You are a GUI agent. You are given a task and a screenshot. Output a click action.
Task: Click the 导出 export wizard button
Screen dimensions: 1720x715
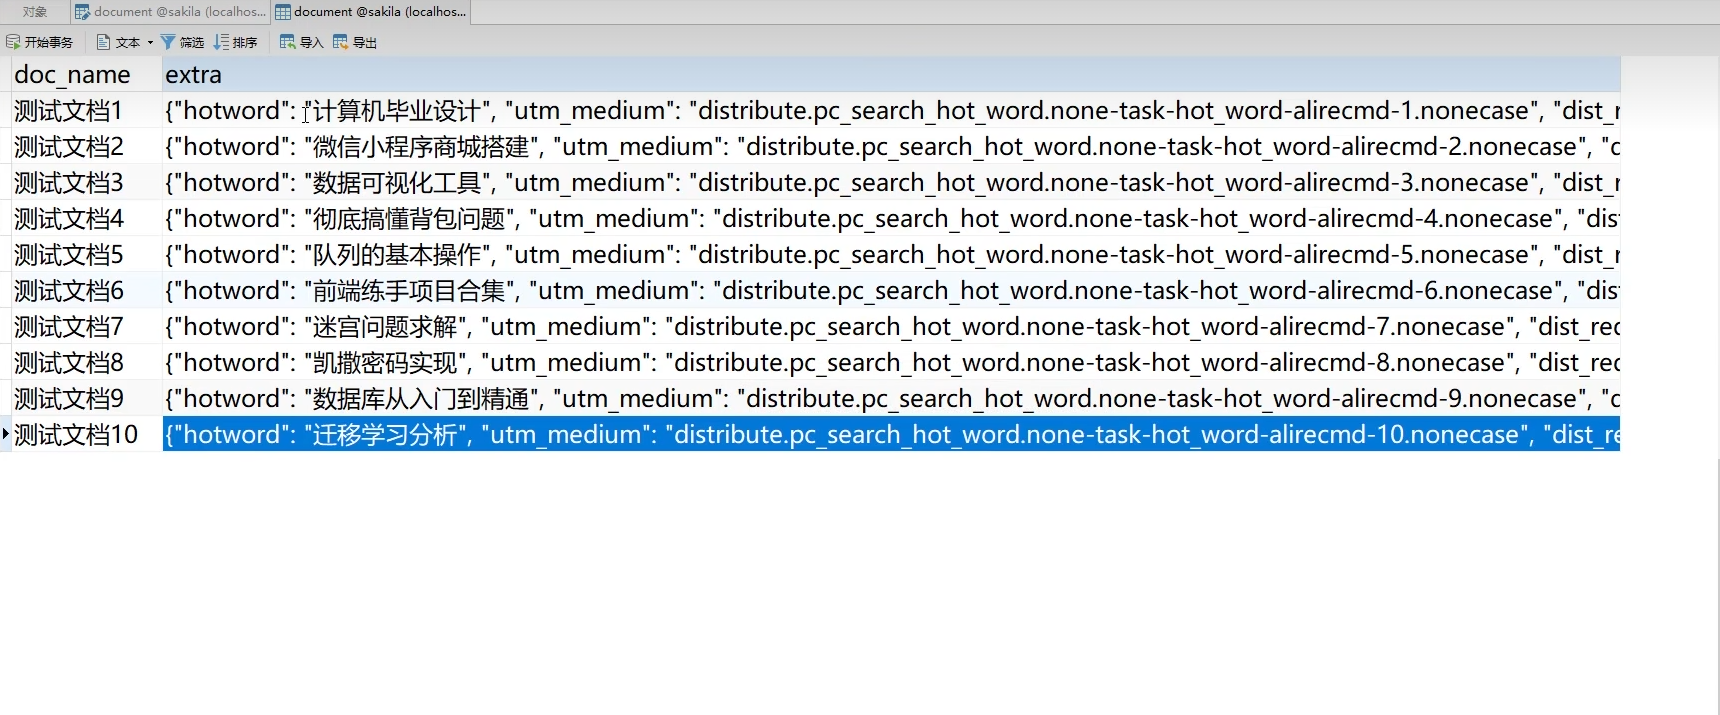(355, 42)
